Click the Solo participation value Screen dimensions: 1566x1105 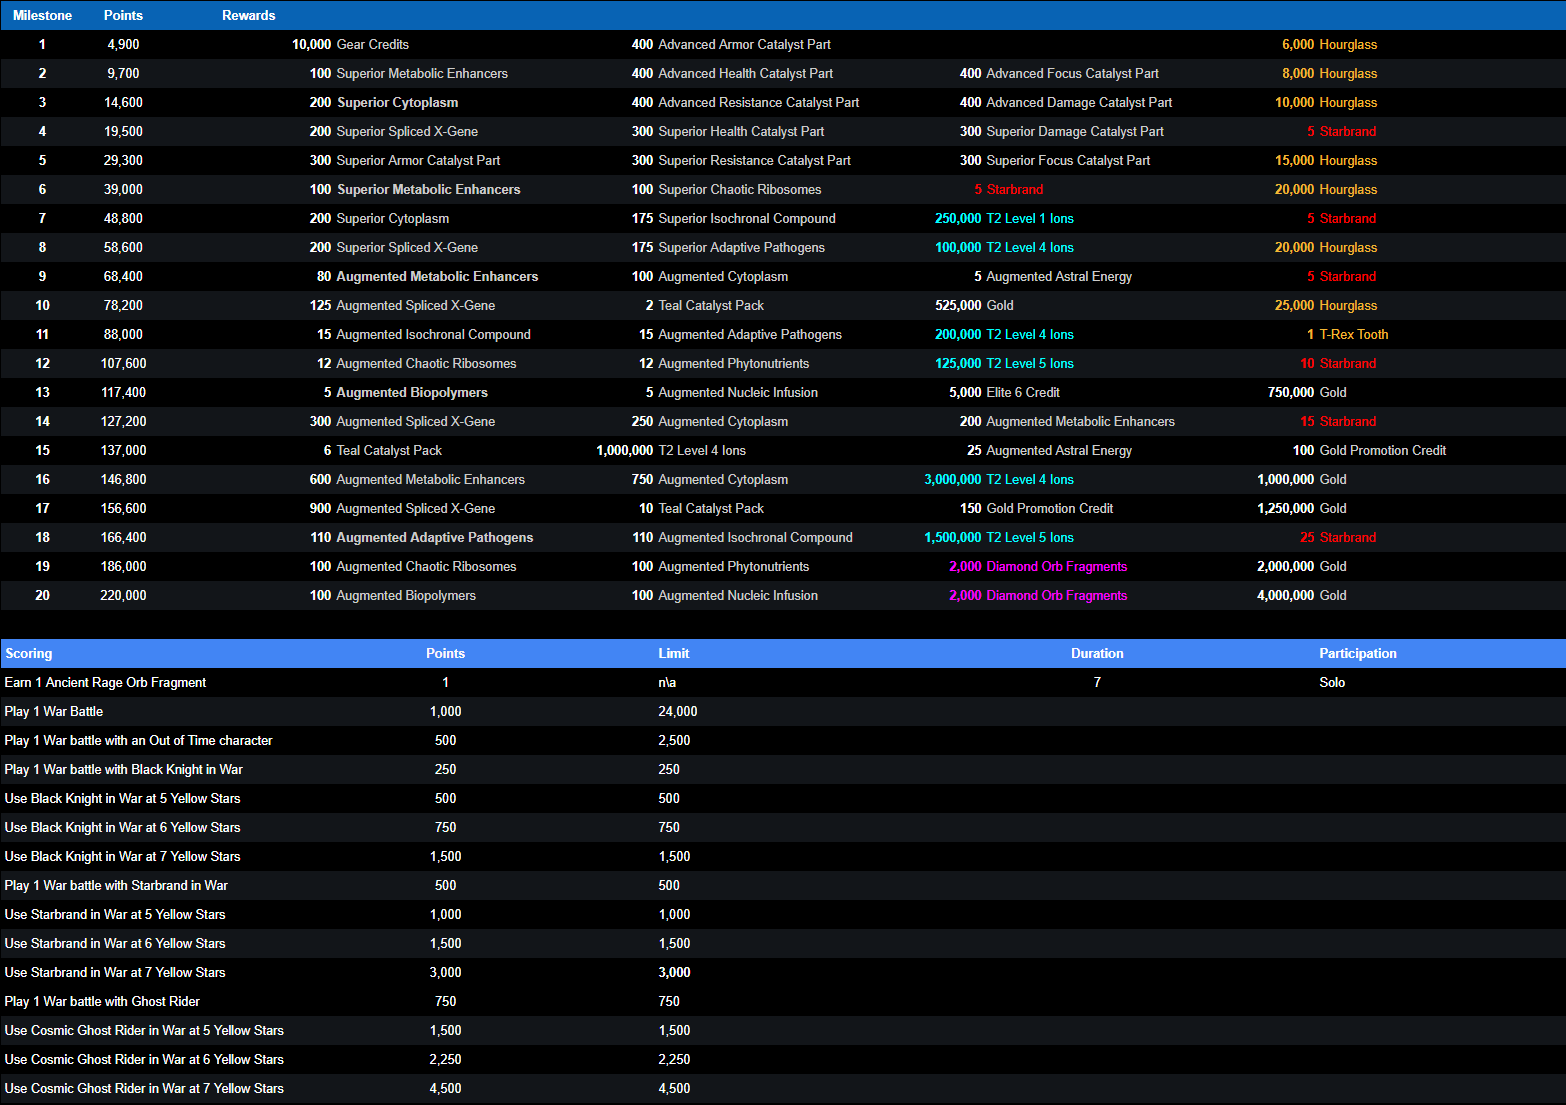click(x=1332, y=682)
